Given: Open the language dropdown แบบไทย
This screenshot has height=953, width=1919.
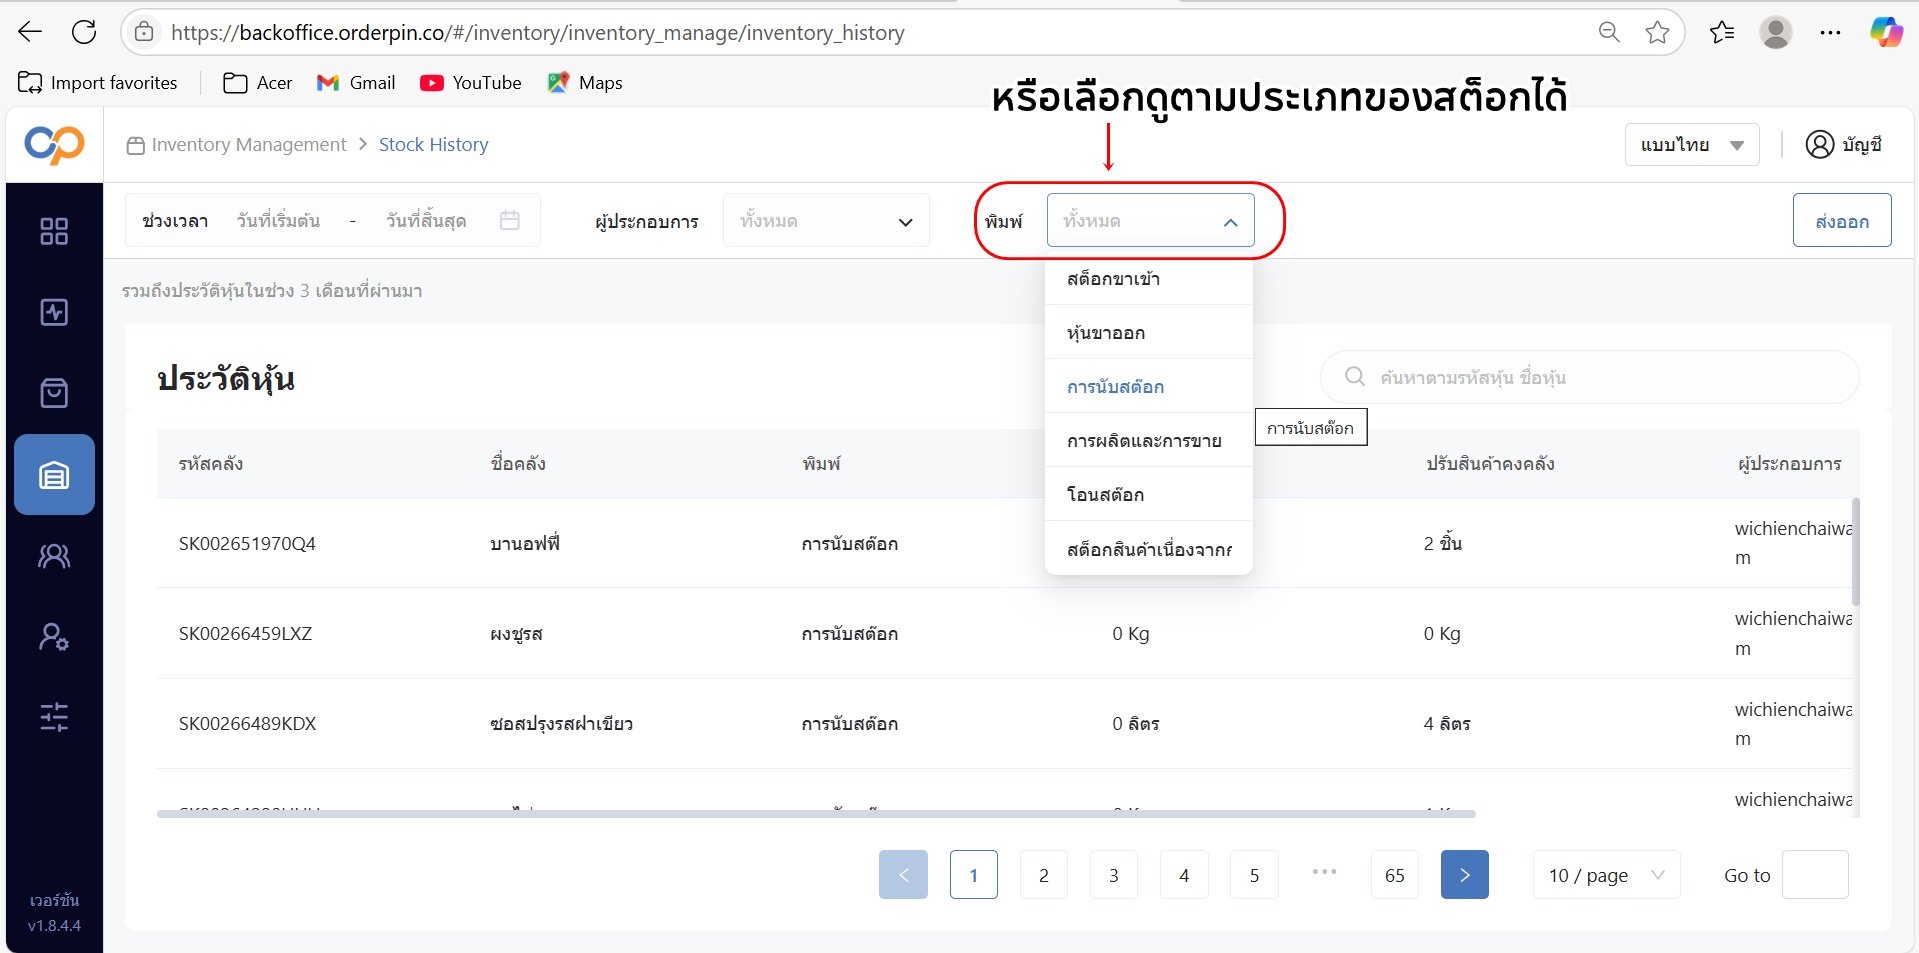Looking at the screenshot, I should (x=1692, y=145).
